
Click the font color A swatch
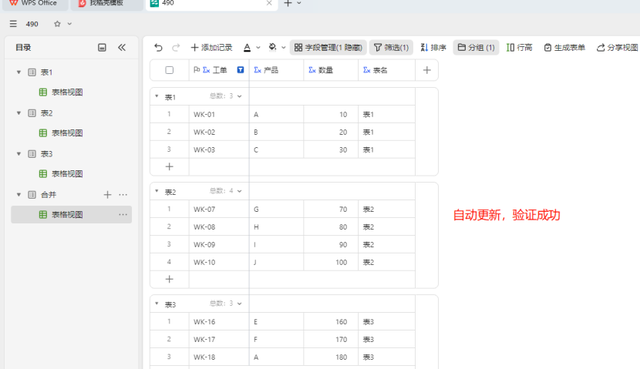247,48
